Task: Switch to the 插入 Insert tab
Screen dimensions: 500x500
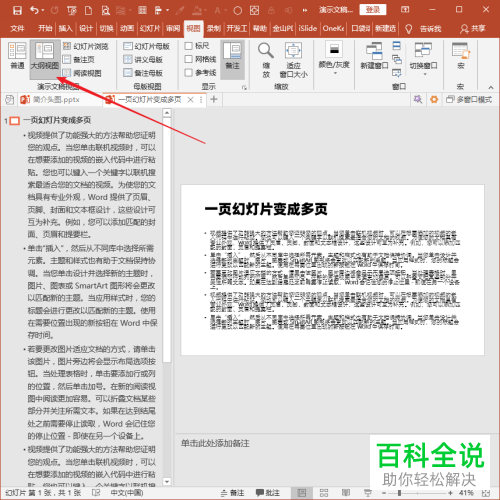Action: [66, 28]
